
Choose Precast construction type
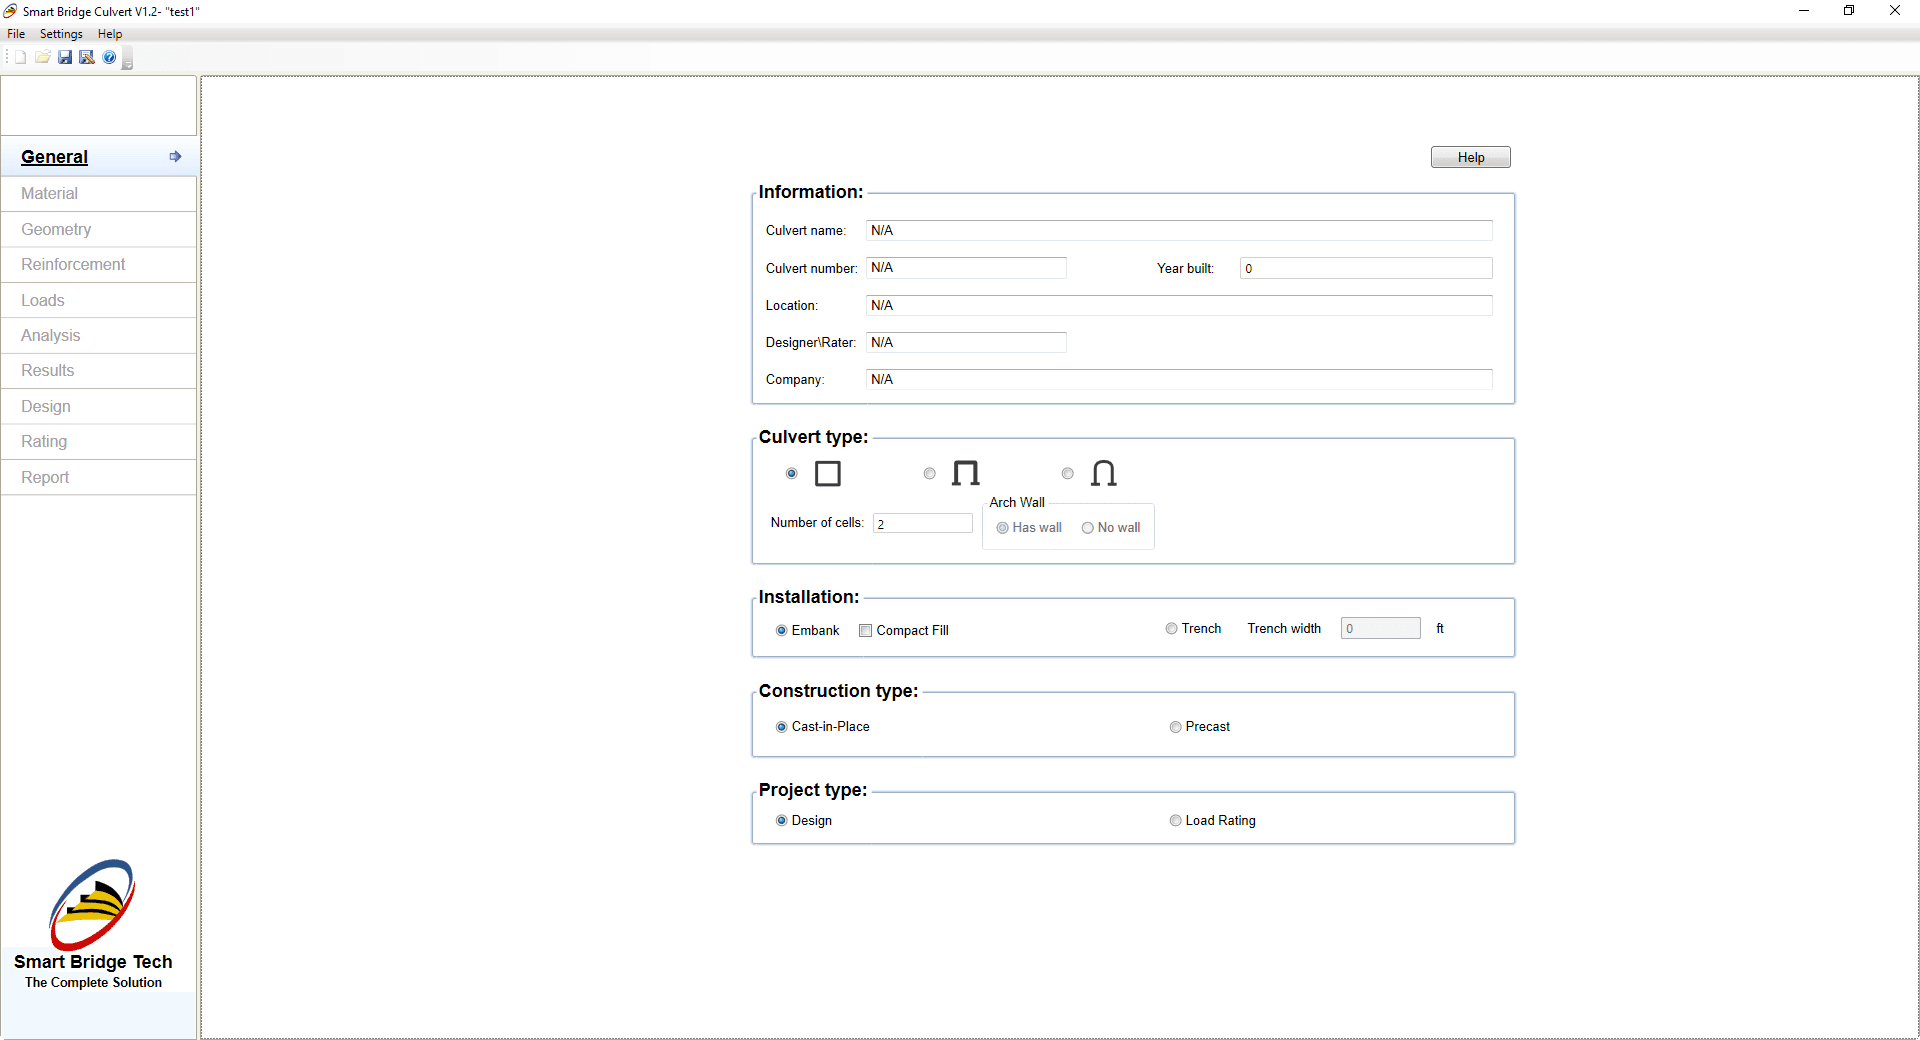tap(1176, 727)
